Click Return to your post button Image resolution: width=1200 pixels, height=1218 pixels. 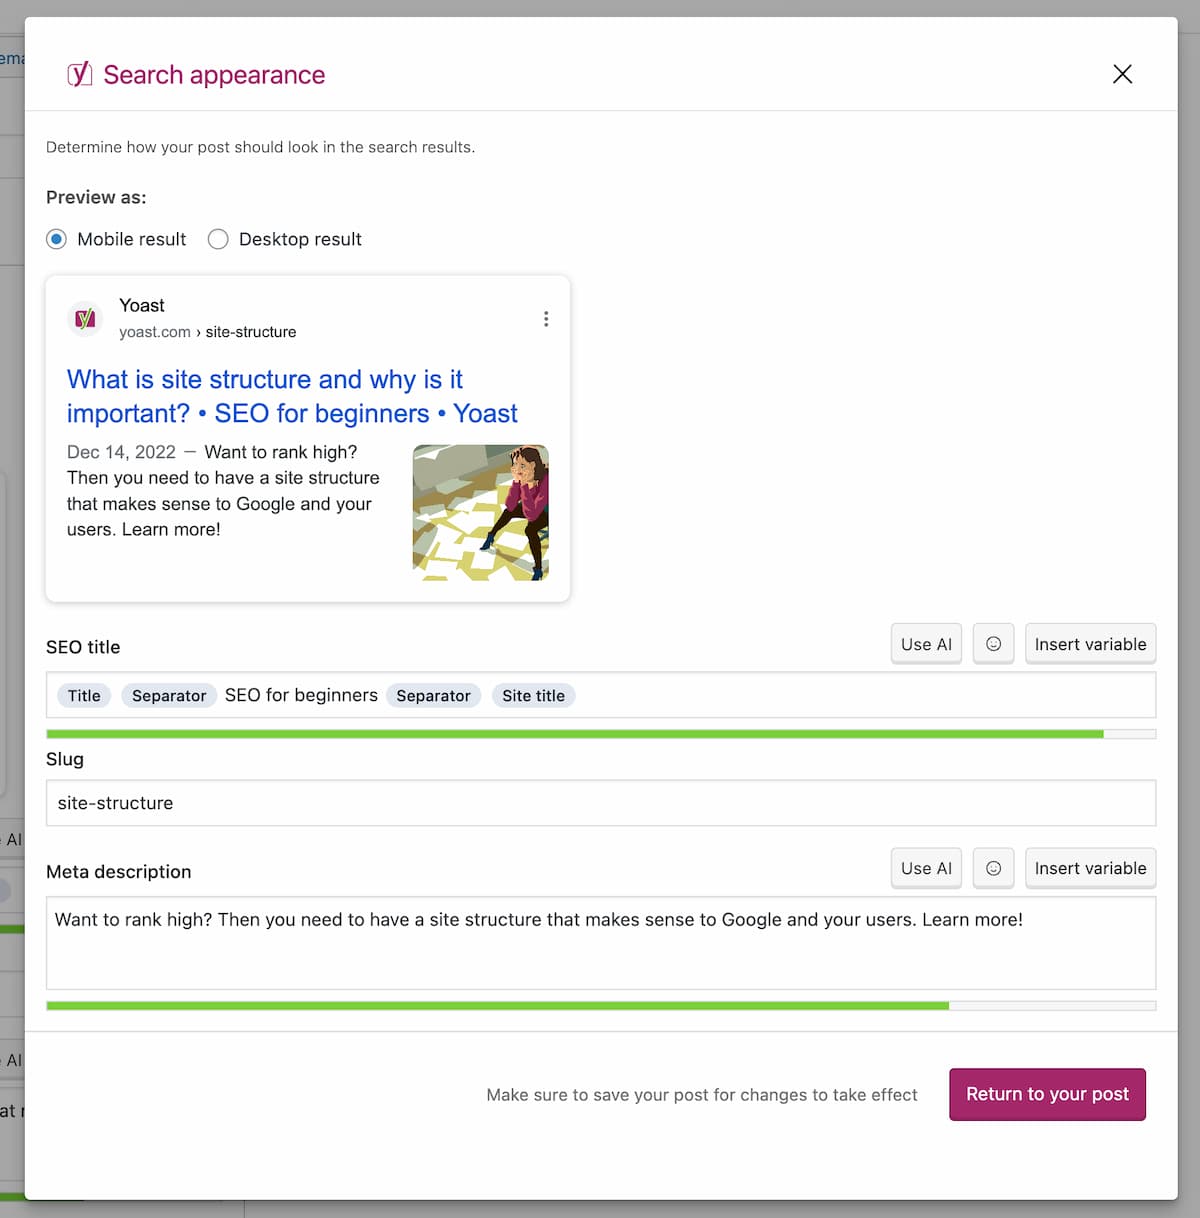tap(1047, 1094)
